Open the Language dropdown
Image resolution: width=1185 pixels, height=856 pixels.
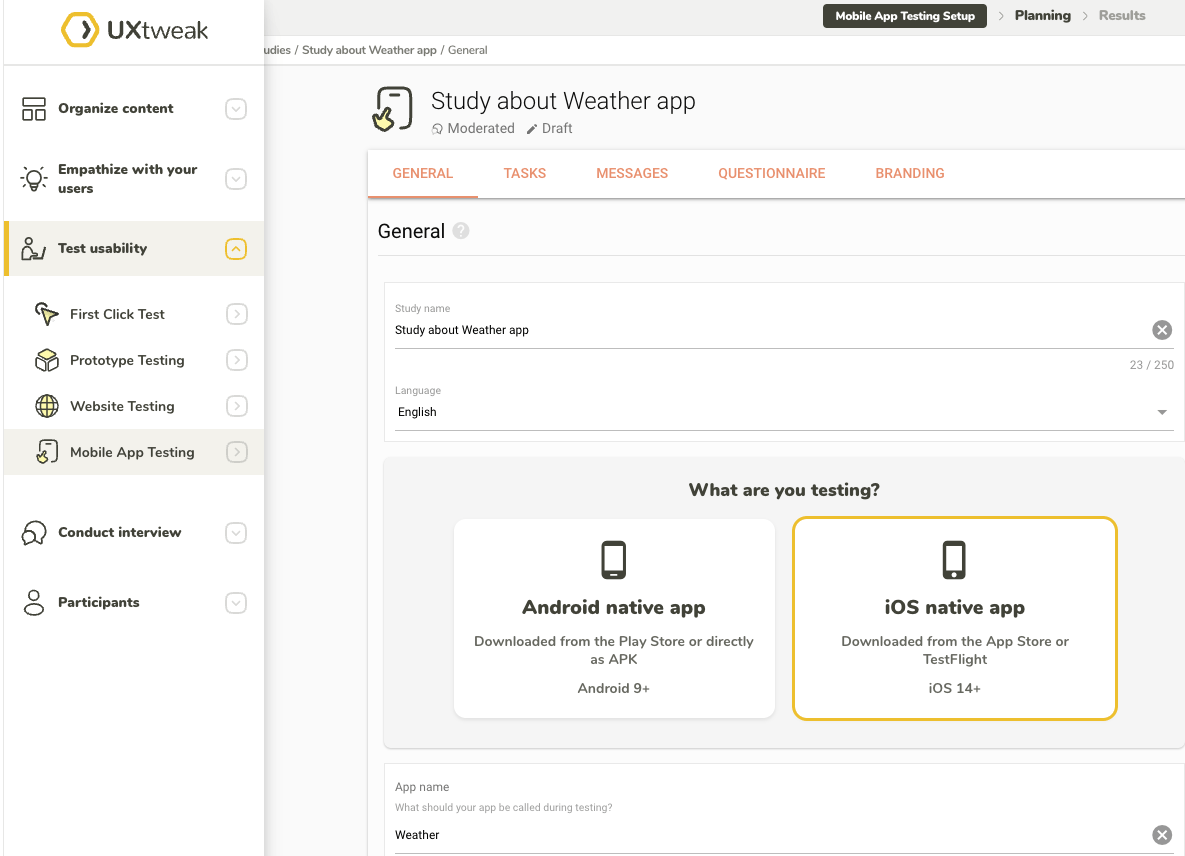tap(783, 412)
